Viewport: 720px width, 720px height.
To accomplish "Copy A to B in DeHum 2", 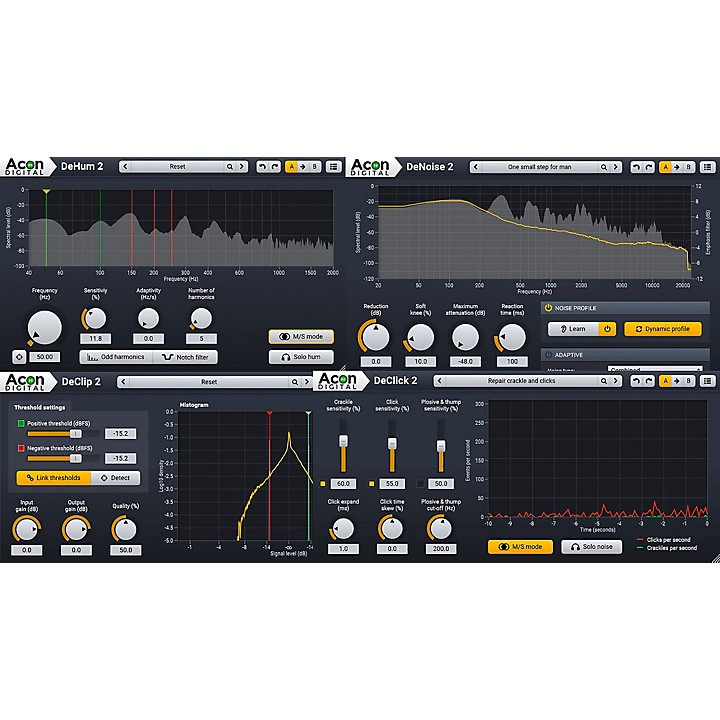I will (303, 167).
